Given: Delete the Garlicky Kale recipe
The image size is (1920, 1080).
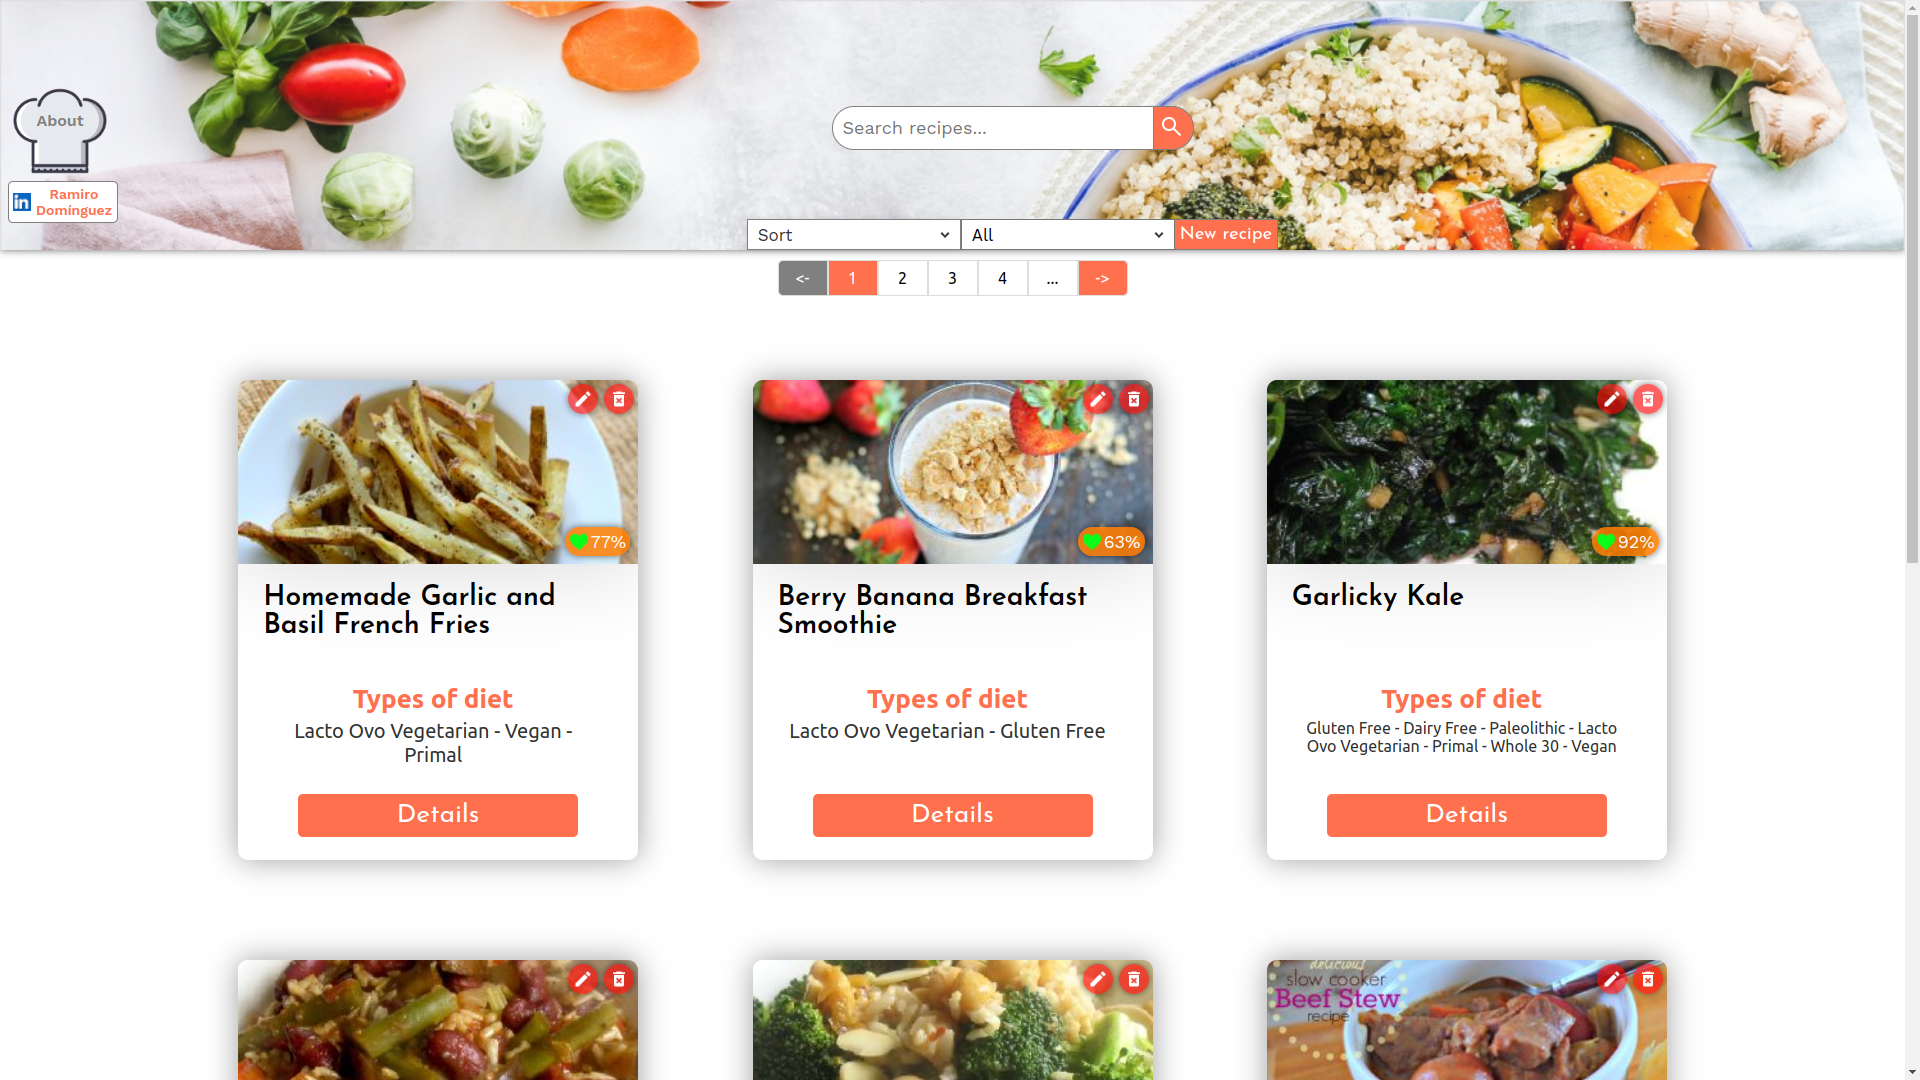Looking at the screenshot, I should (x=1647, y=399).
